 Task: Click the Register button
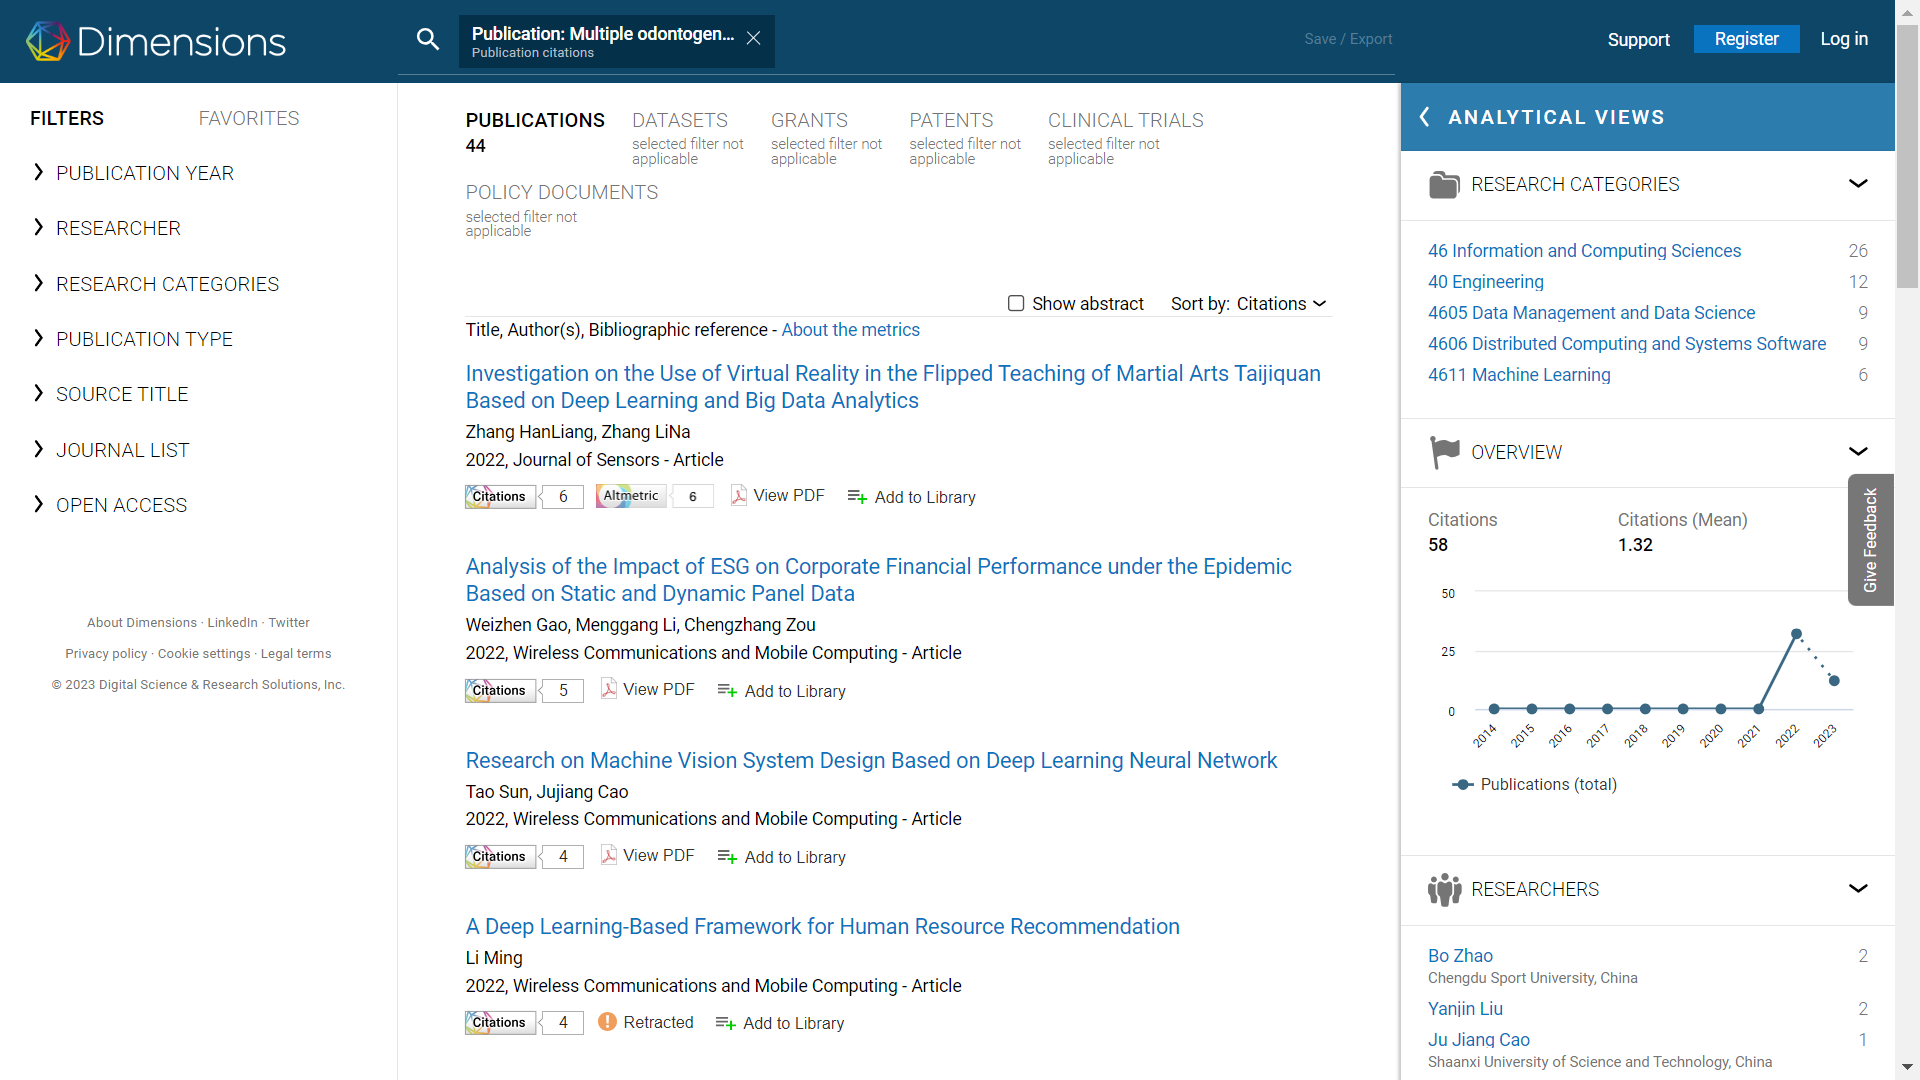click(x=1746, y=39)
